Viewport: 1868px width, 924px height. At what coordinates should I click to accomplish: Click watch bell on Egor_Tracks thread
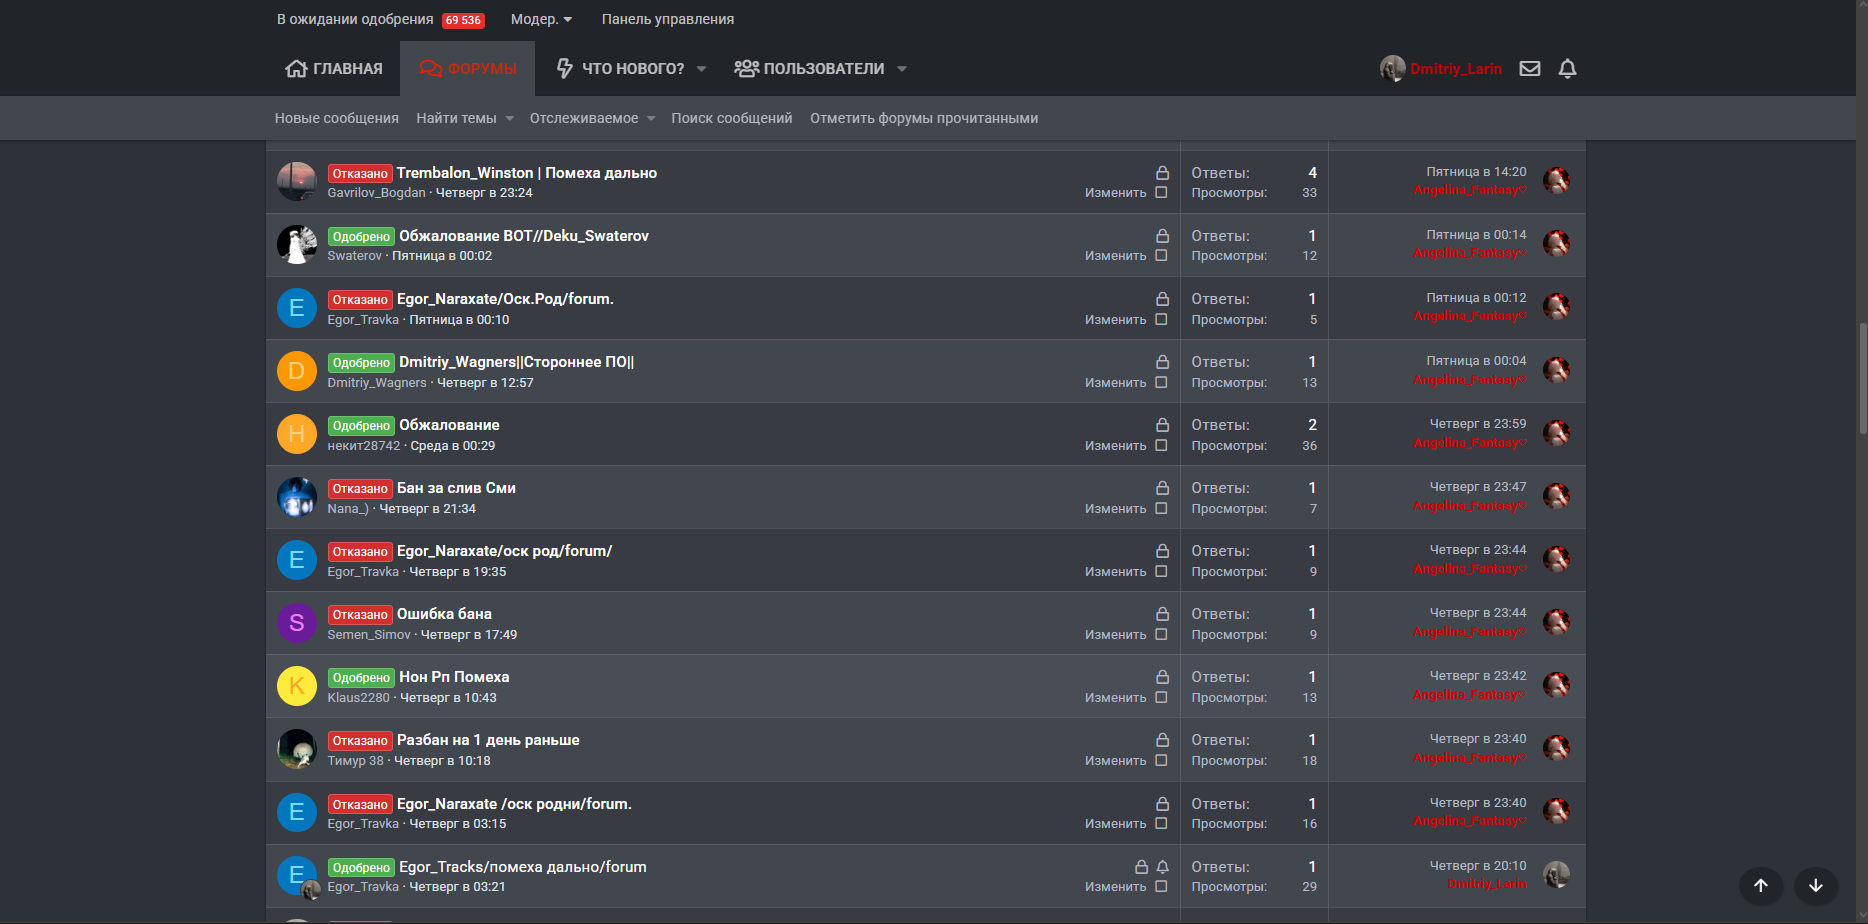(x=1163, y=867)
